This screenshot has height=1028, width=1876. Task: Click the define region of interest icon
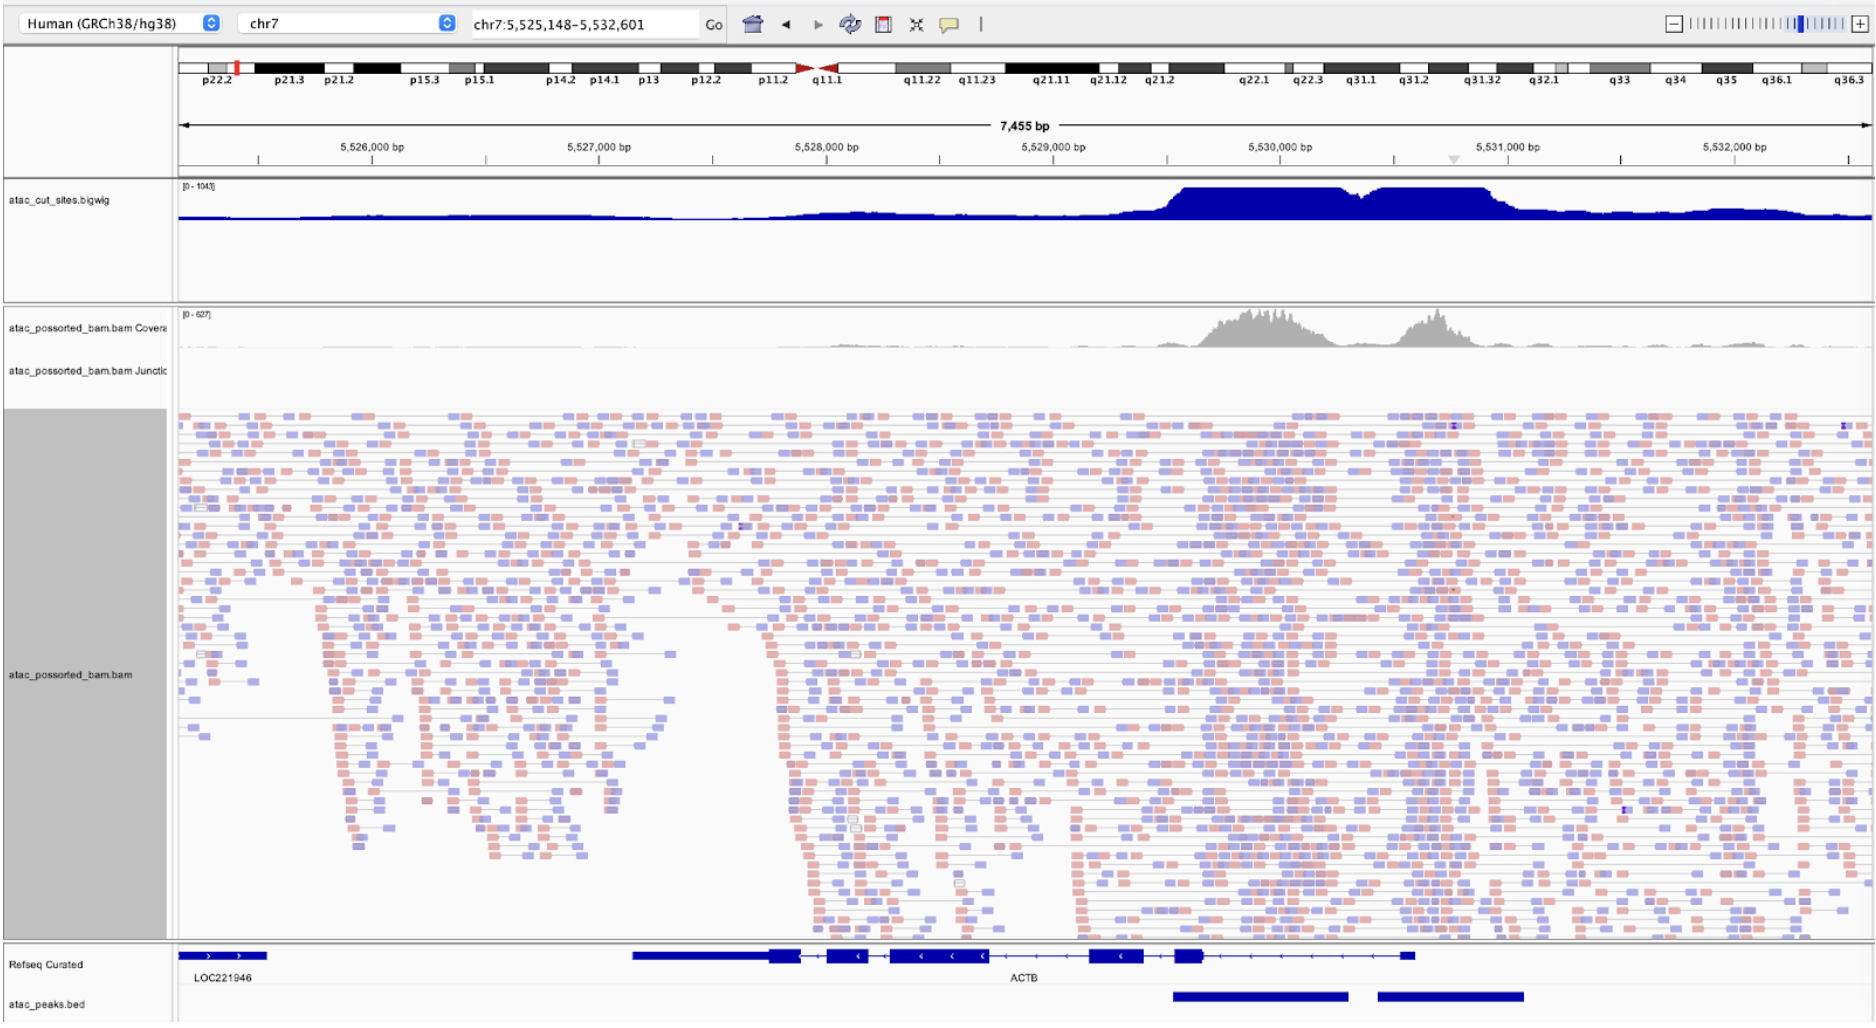(x=883, y=24)
